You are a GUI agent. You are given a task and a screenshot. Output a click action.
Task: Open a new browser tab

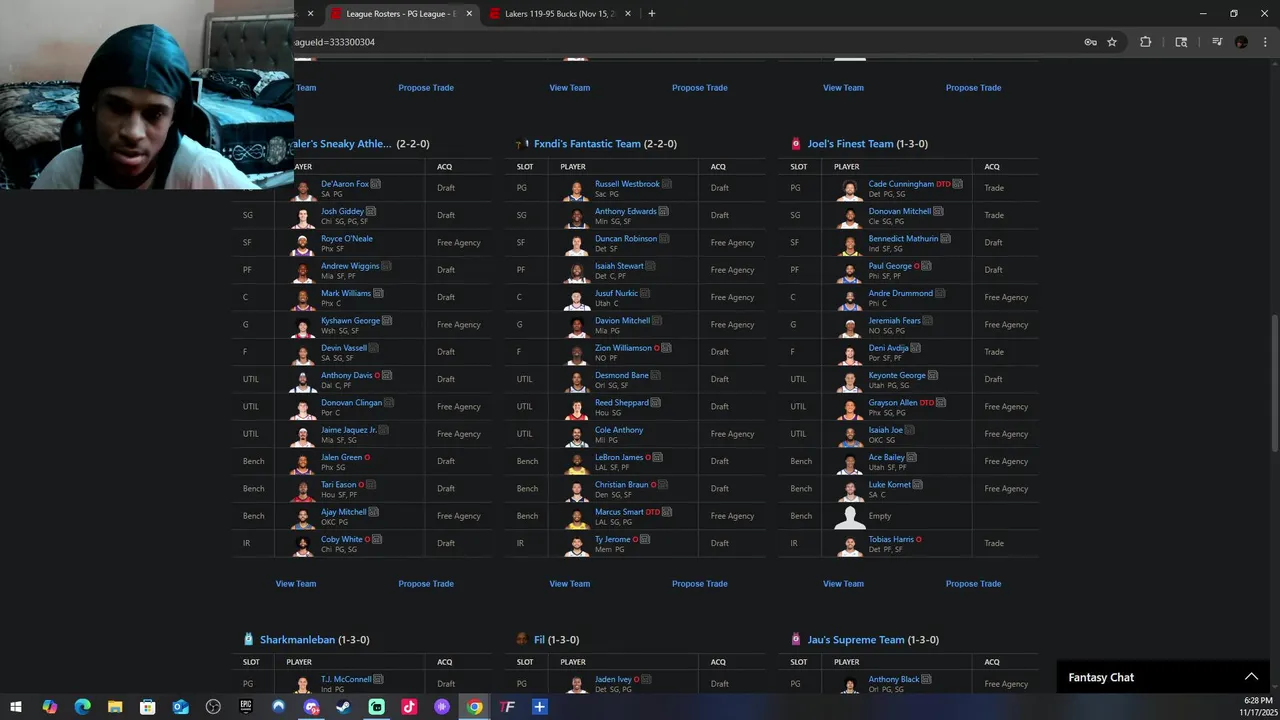coord(652,13)
